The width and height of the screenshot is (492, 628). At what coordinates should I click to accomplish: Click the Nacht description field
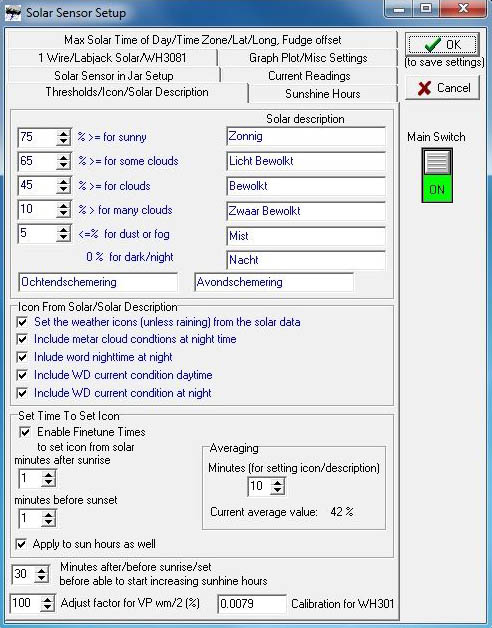tap(306, 260)
